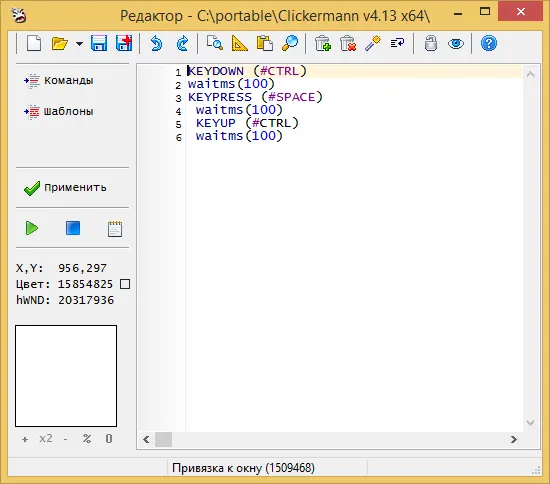
Task: Select the triangle ruler tool icon
Action: pyautogui.click(x=240, y=44)
